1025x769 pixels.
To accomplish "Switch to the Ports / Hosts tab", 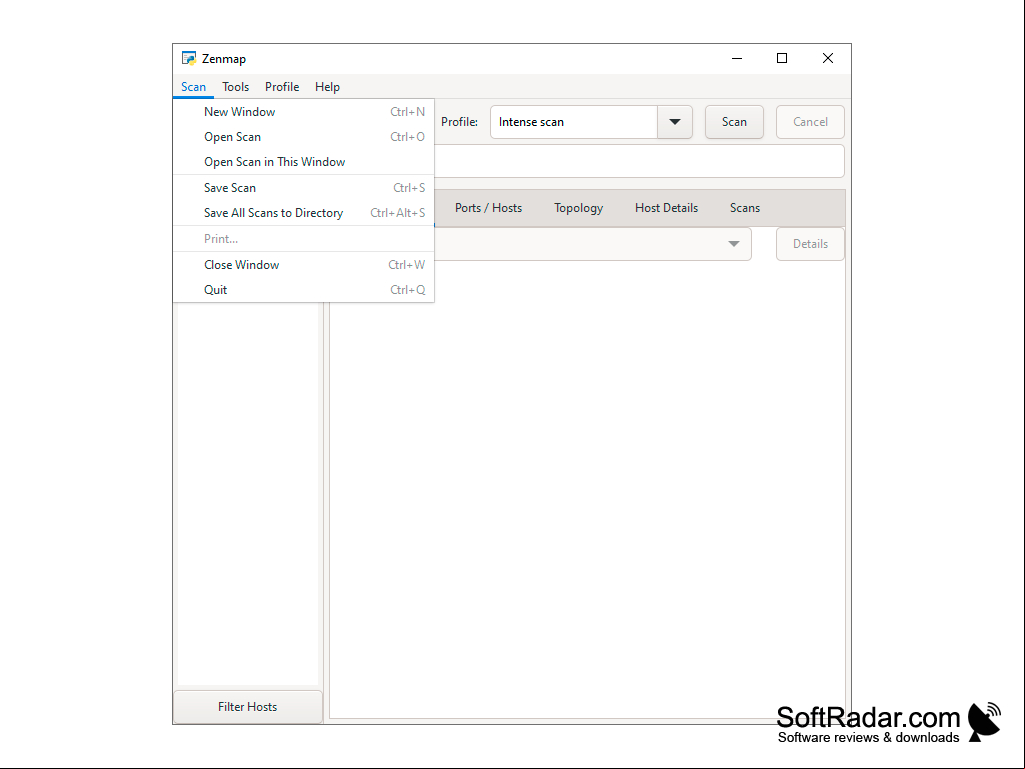I will point(488,208).
